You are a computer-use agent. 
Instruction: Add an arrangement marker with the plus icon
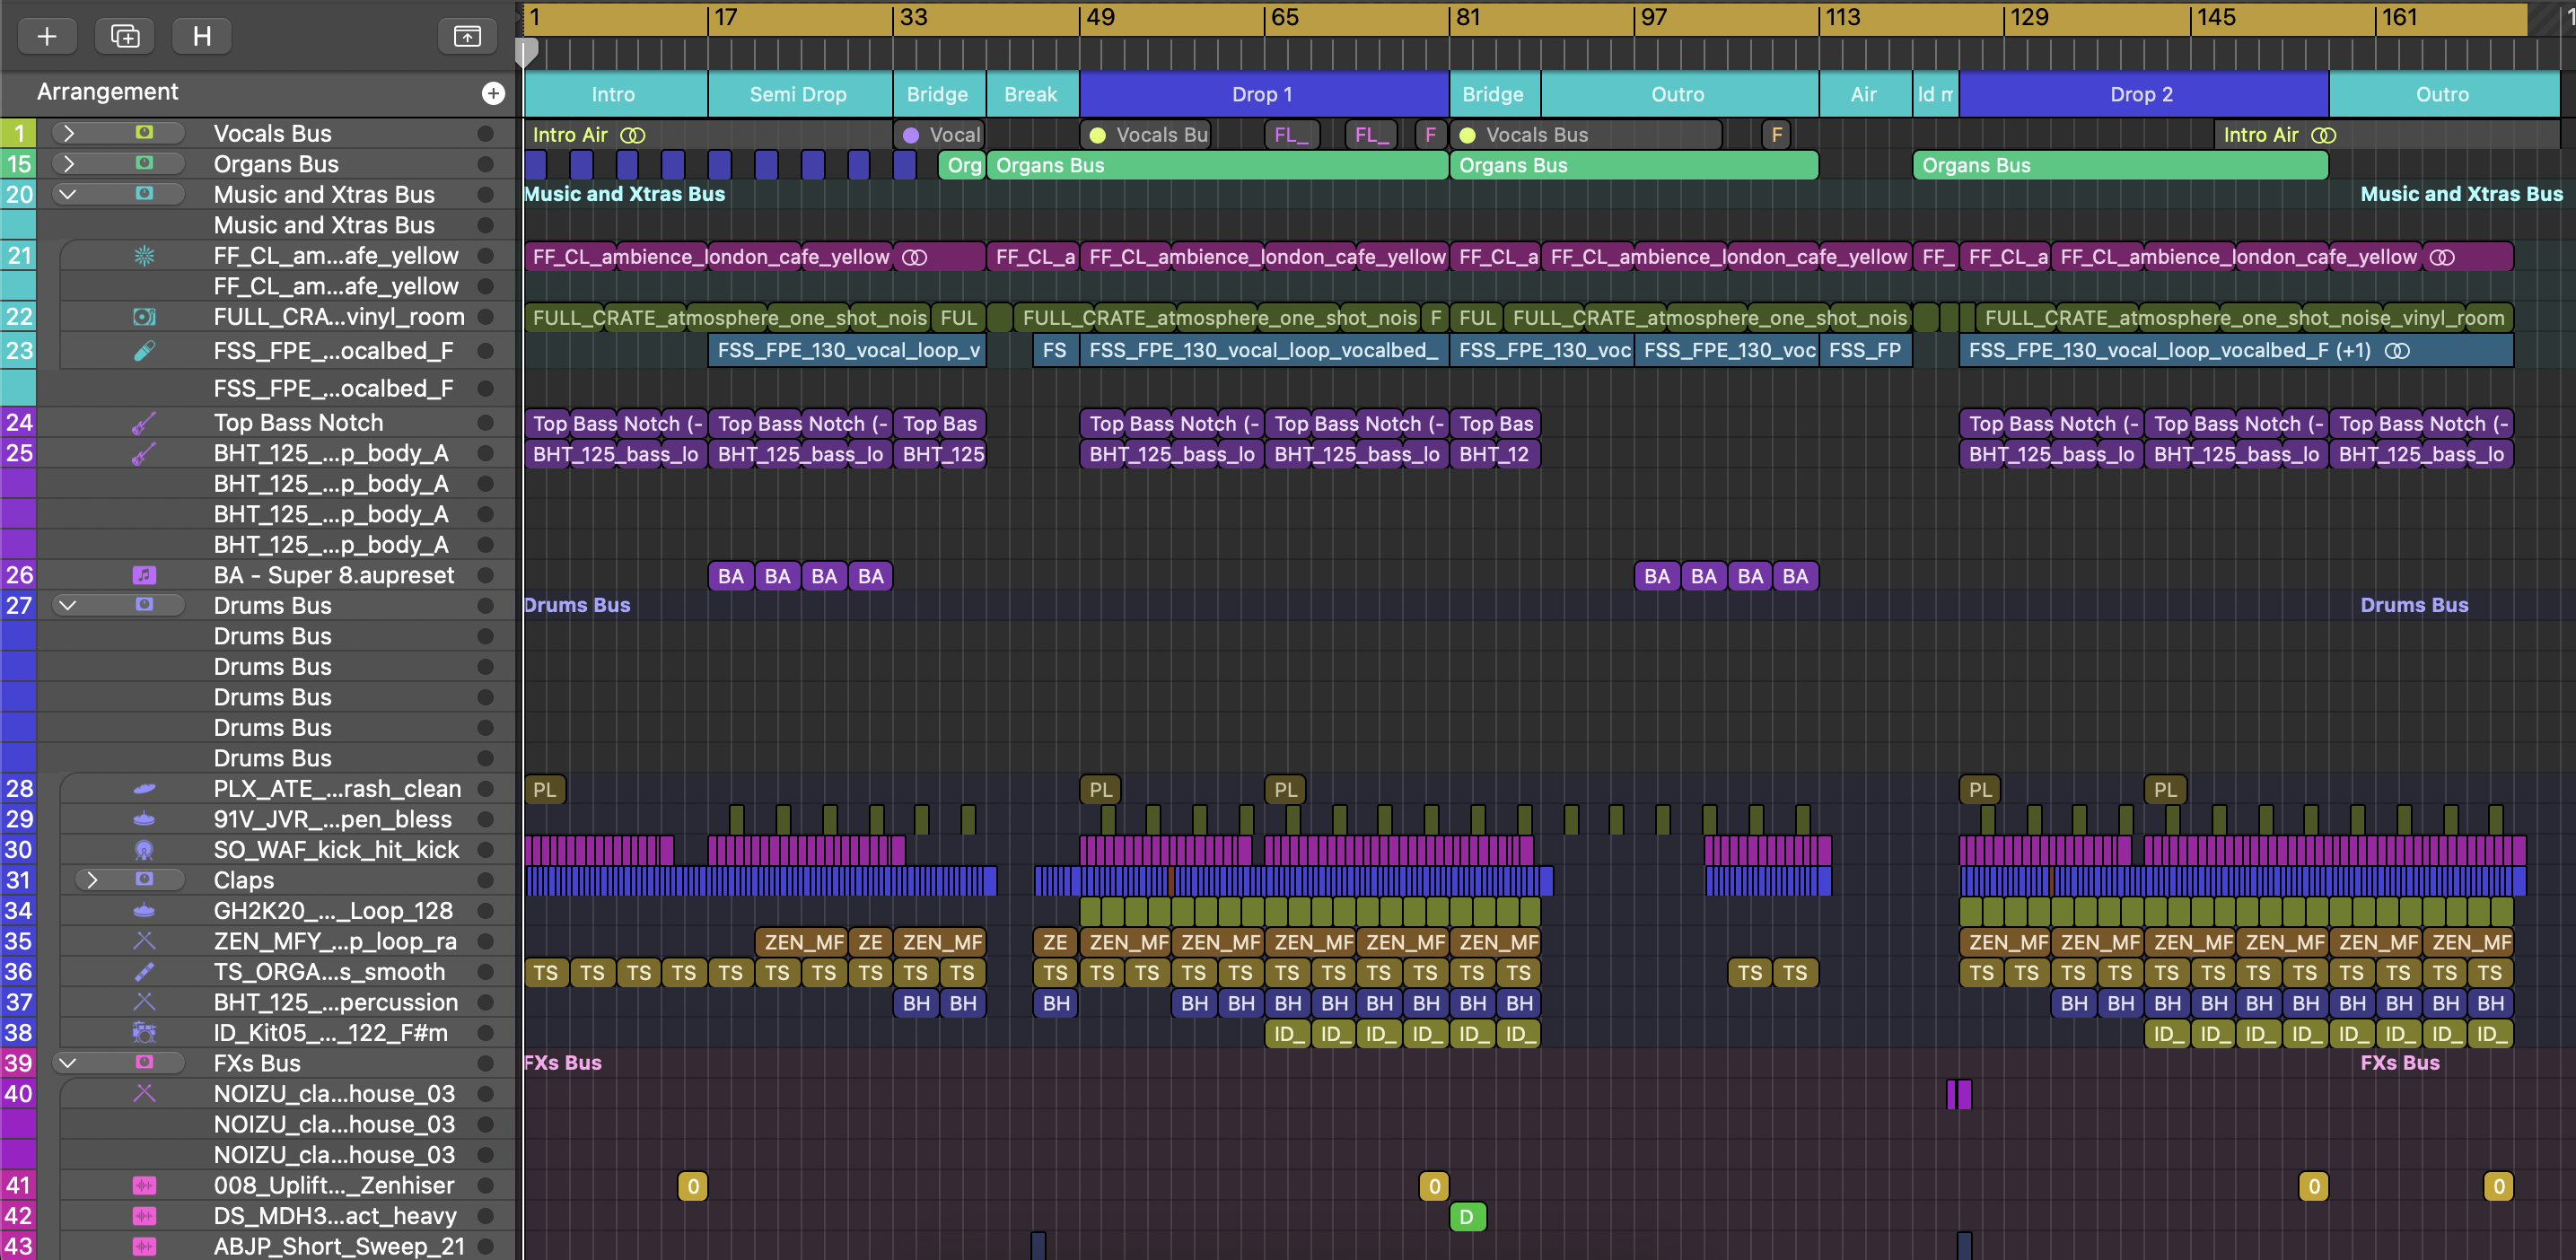point(493,93)
